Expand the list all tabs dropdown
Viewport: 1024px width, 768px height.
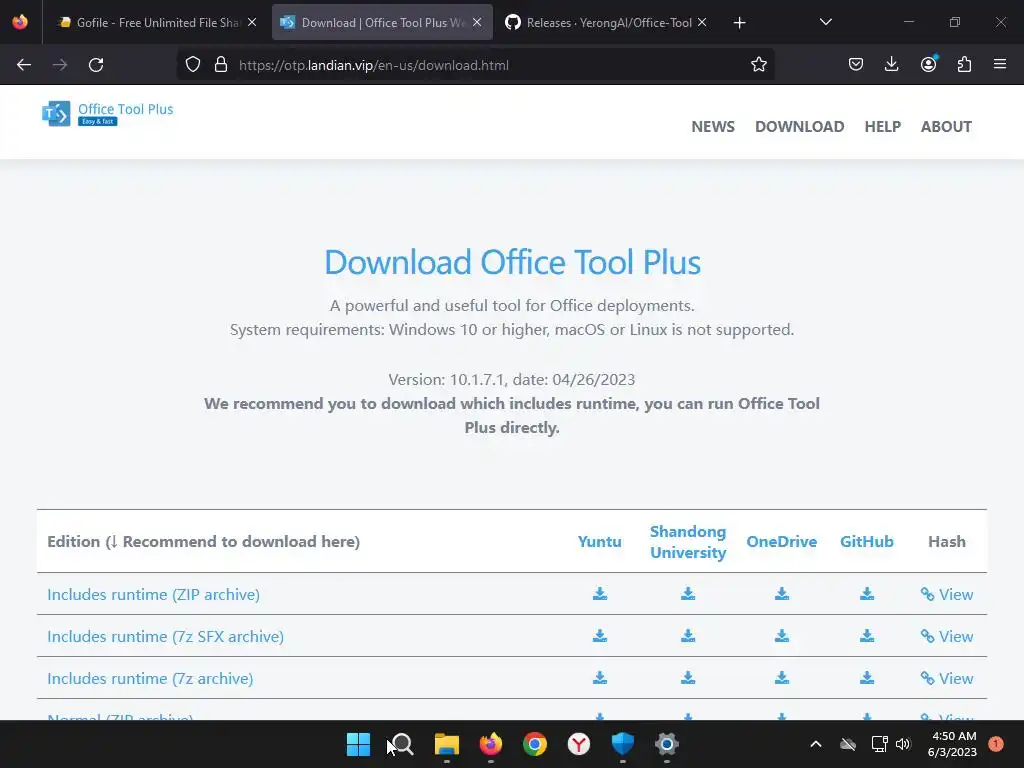pyautogui.click(x=825, y=22)
